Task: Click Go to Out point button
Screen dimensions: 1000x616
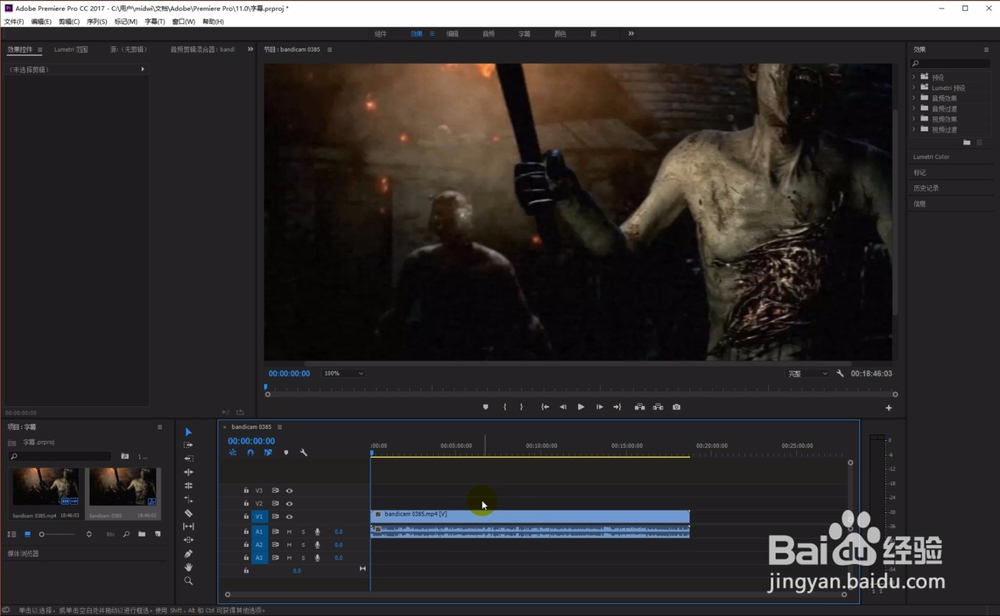Action: (617, 407)
